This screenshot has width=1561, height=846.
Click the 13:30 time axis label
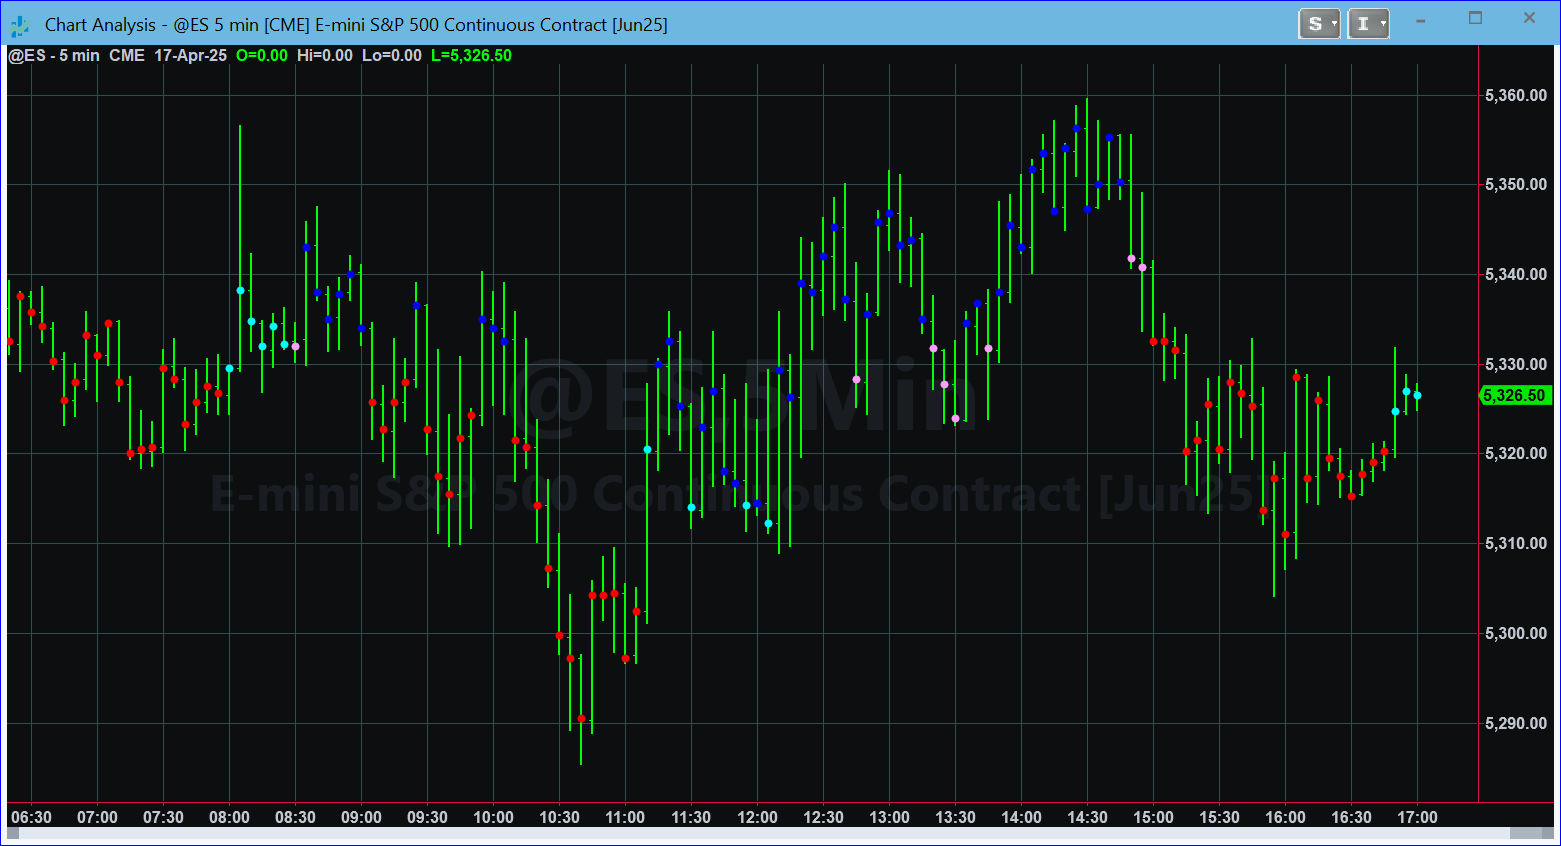click(955, 817)
